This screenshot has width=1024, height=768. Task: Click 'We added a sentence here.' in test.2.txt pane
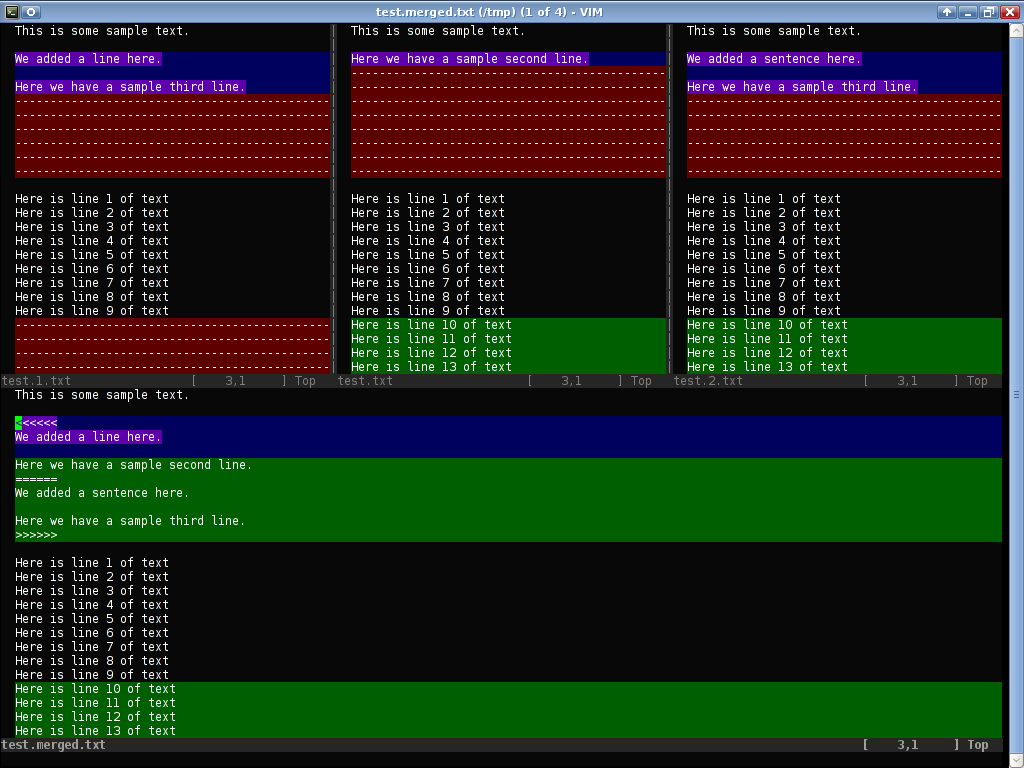point(774,59)
